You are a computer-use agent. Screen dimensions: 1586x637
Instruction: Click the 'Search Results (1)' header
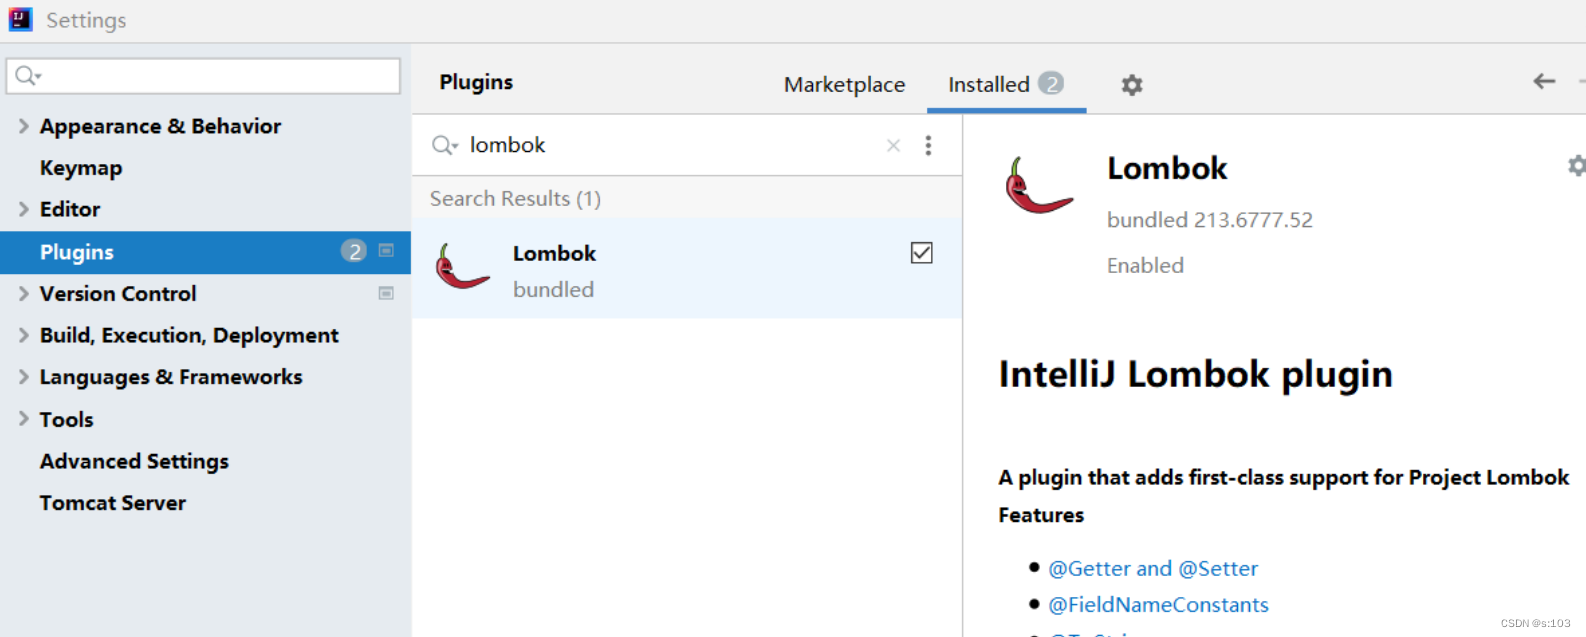[x=515, y=198]
